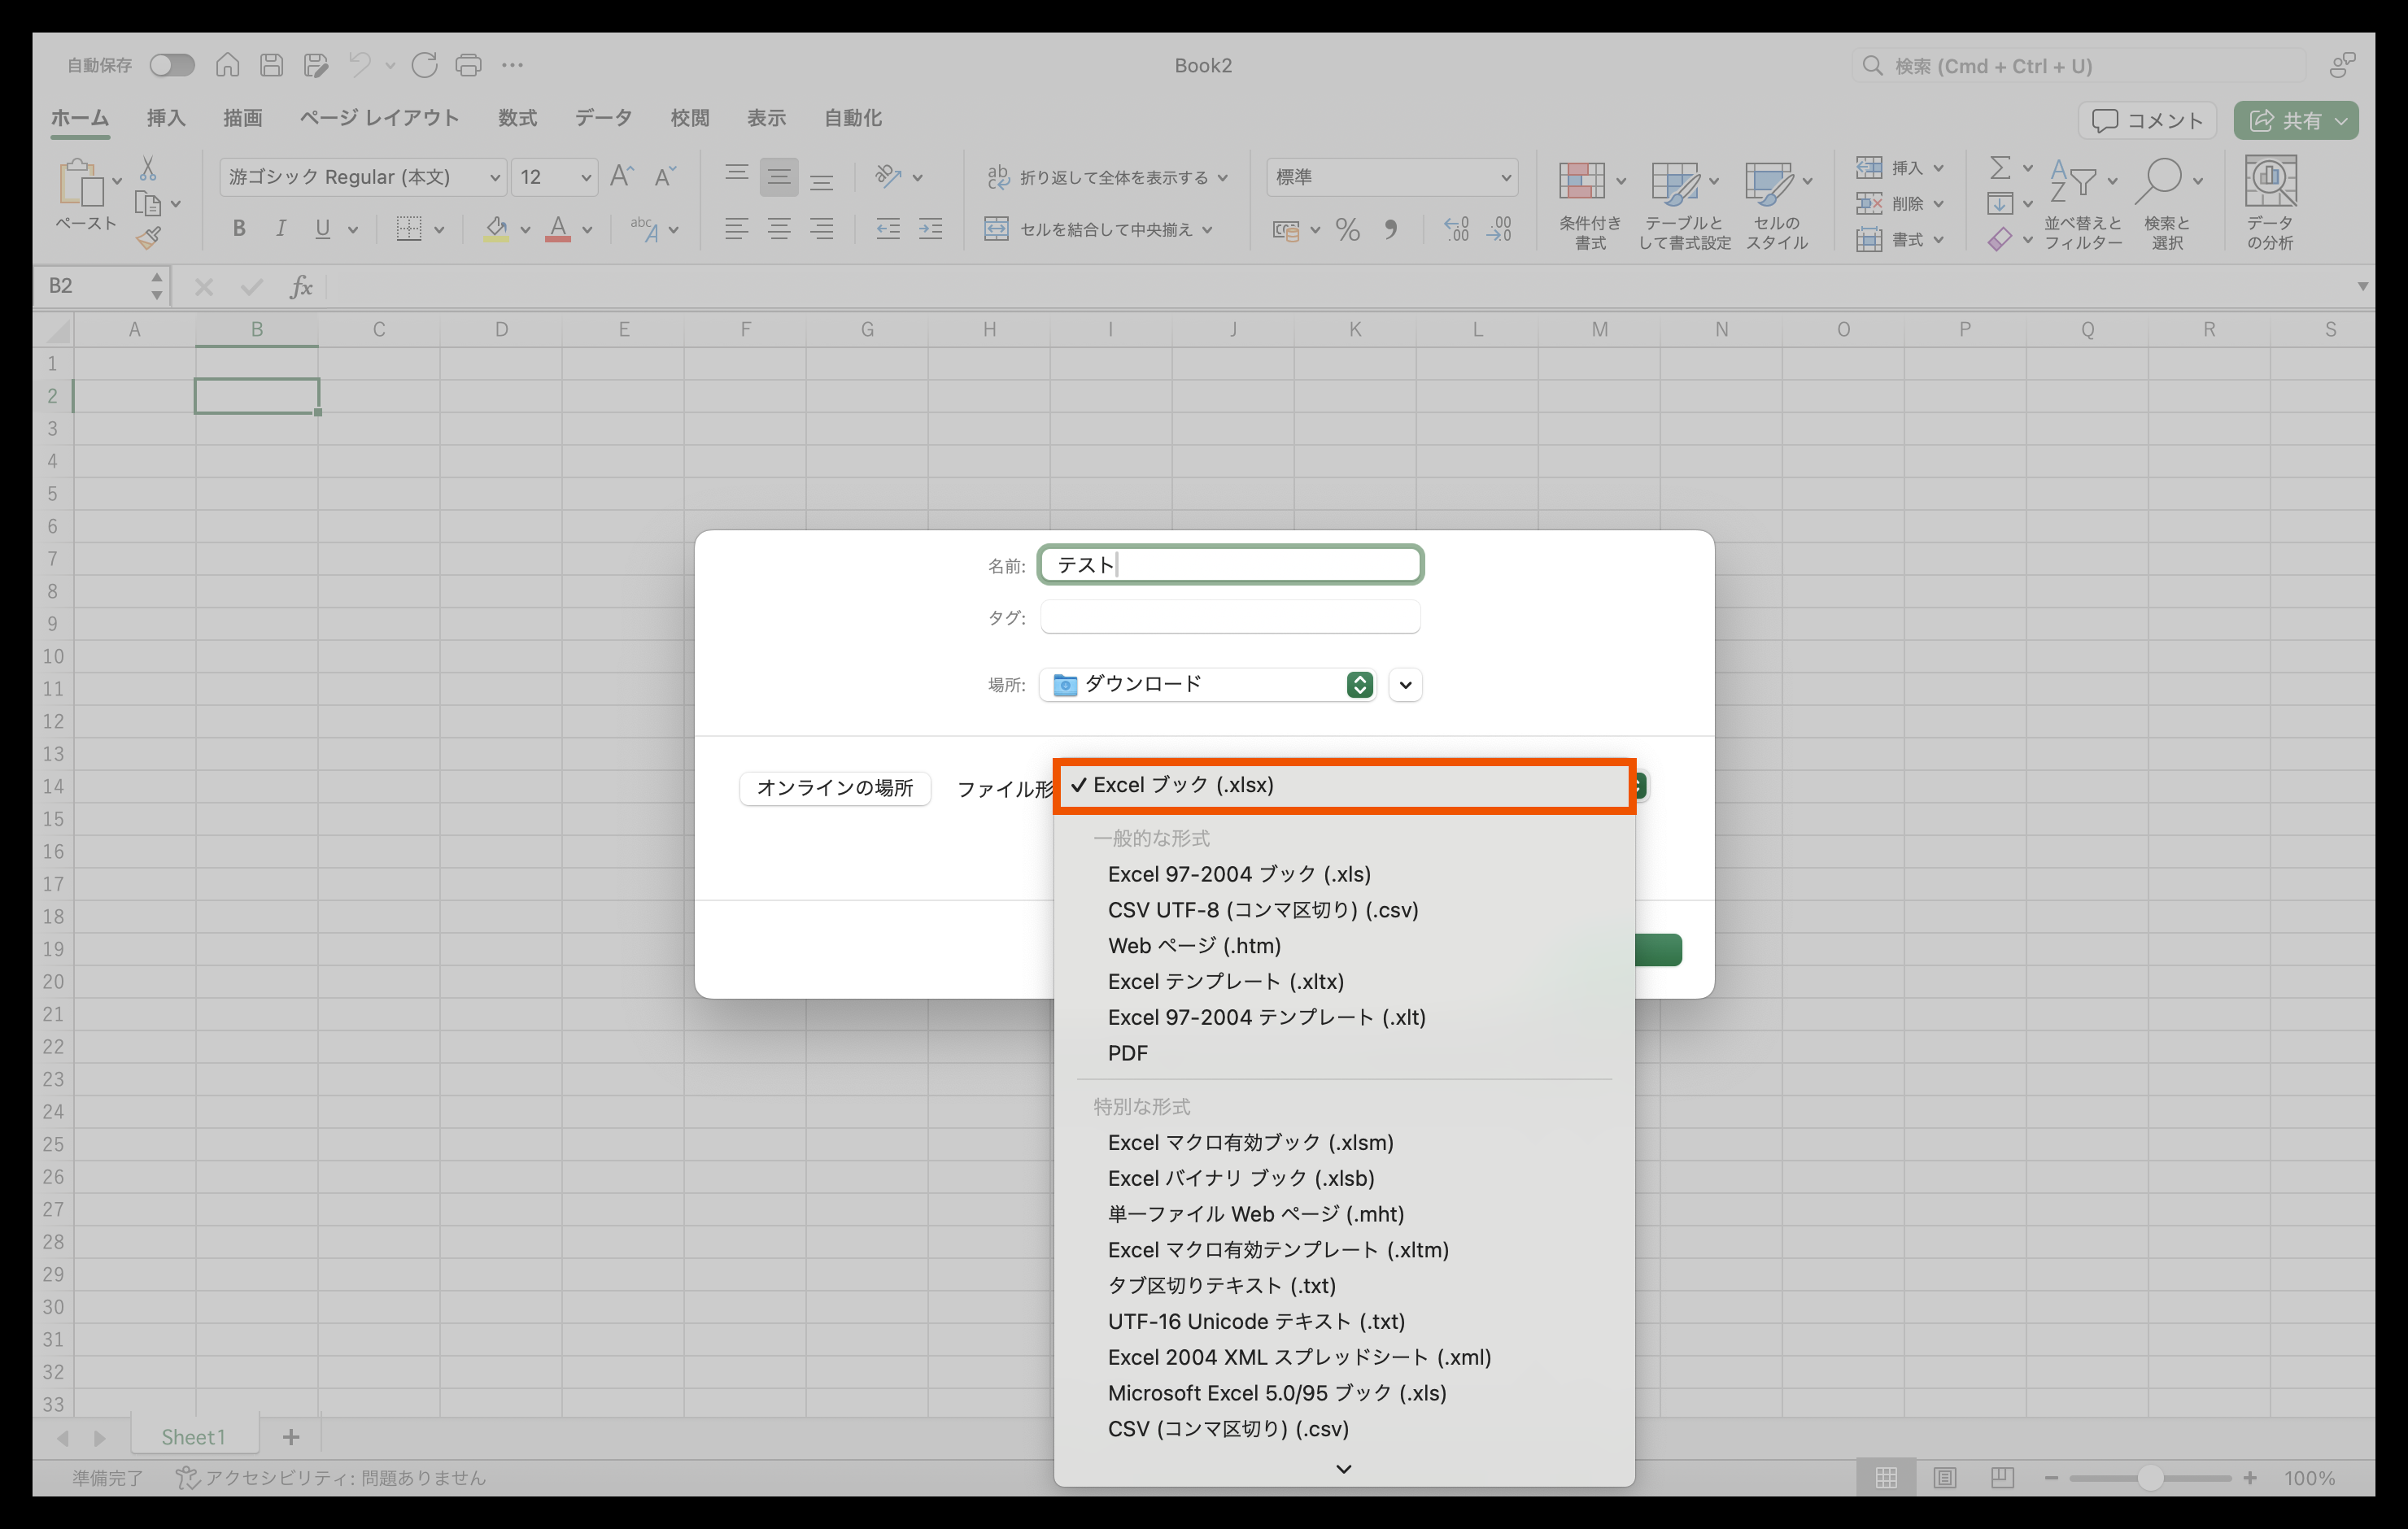Increase font size with large A icon

(622, 177)
